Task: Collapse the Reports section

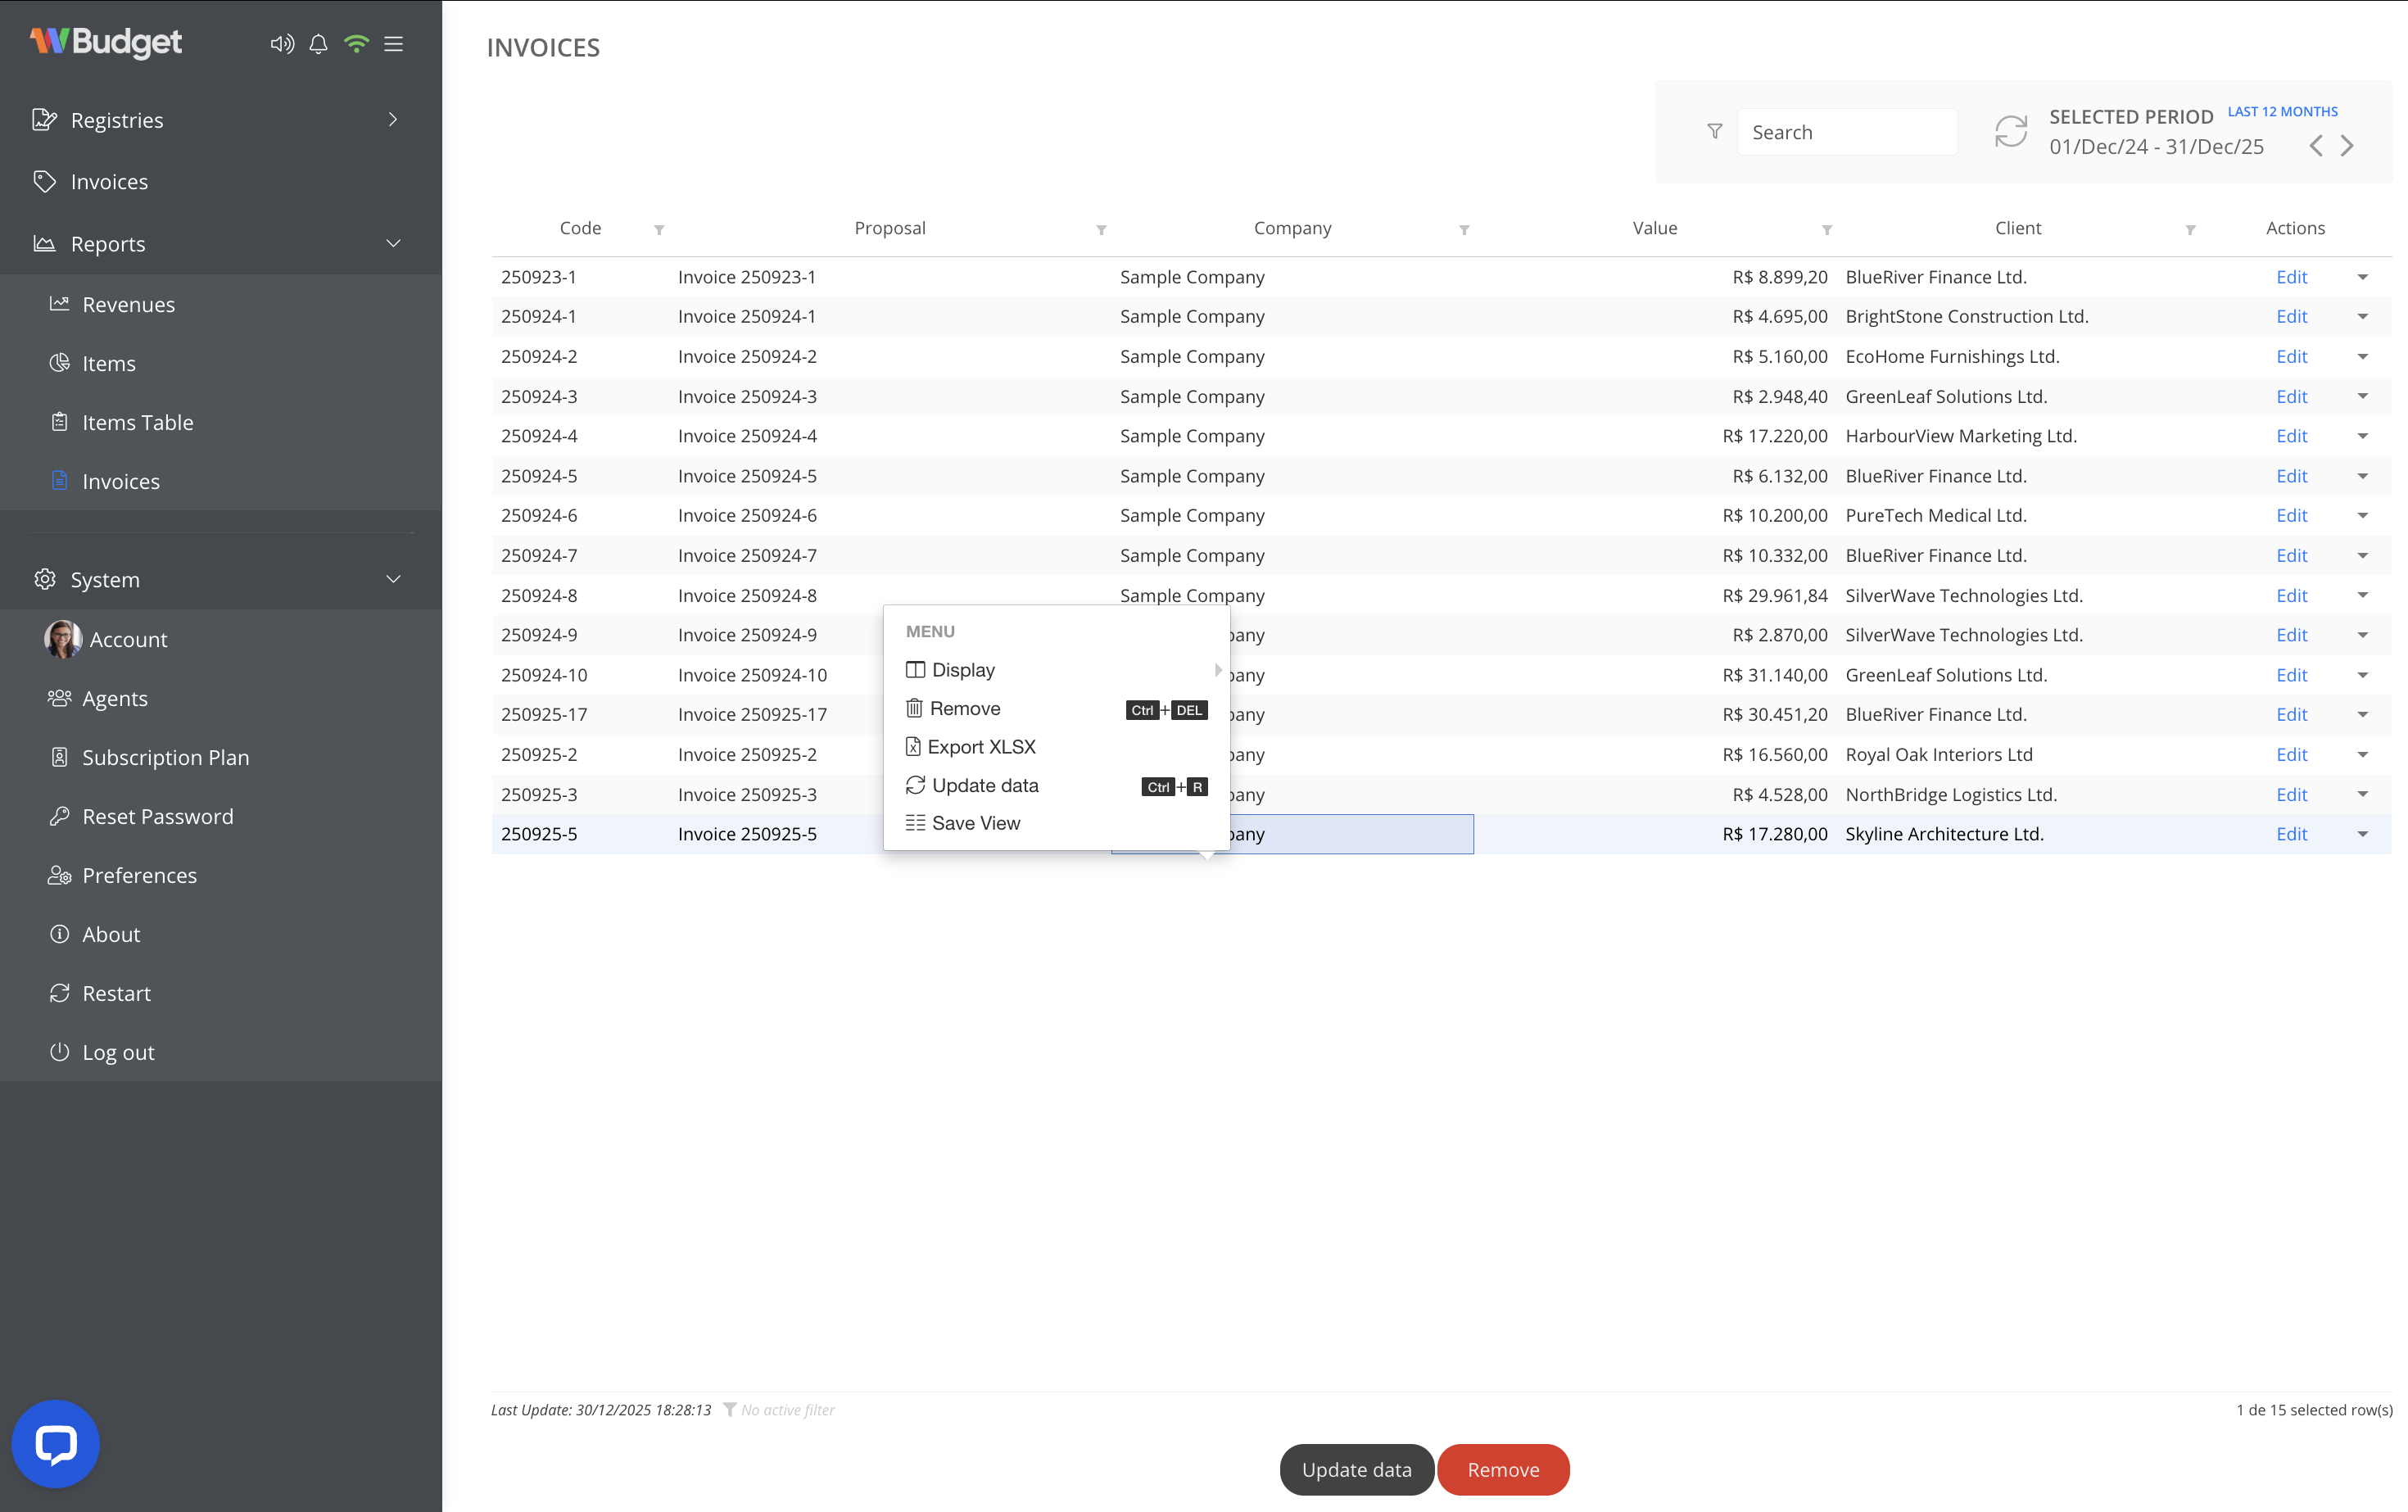Action: [393, 243]
